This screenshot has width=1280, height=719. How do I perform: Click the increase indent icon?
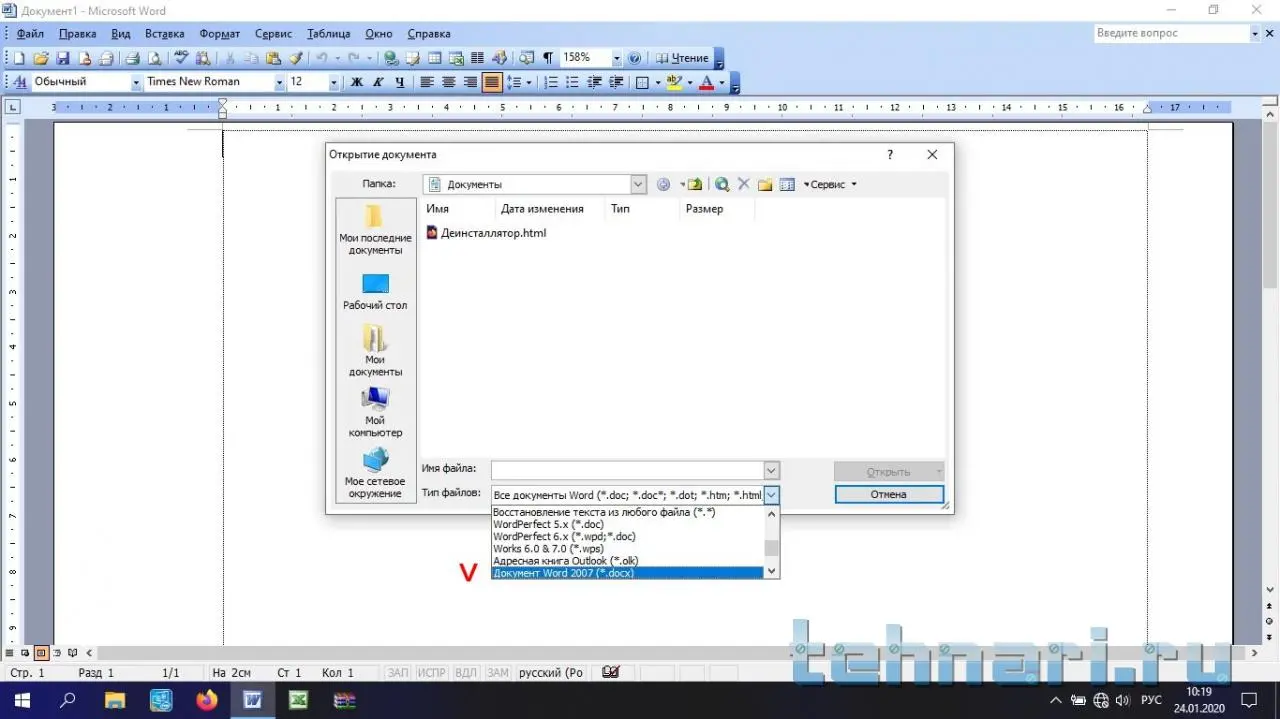click(x=617, y=82)
